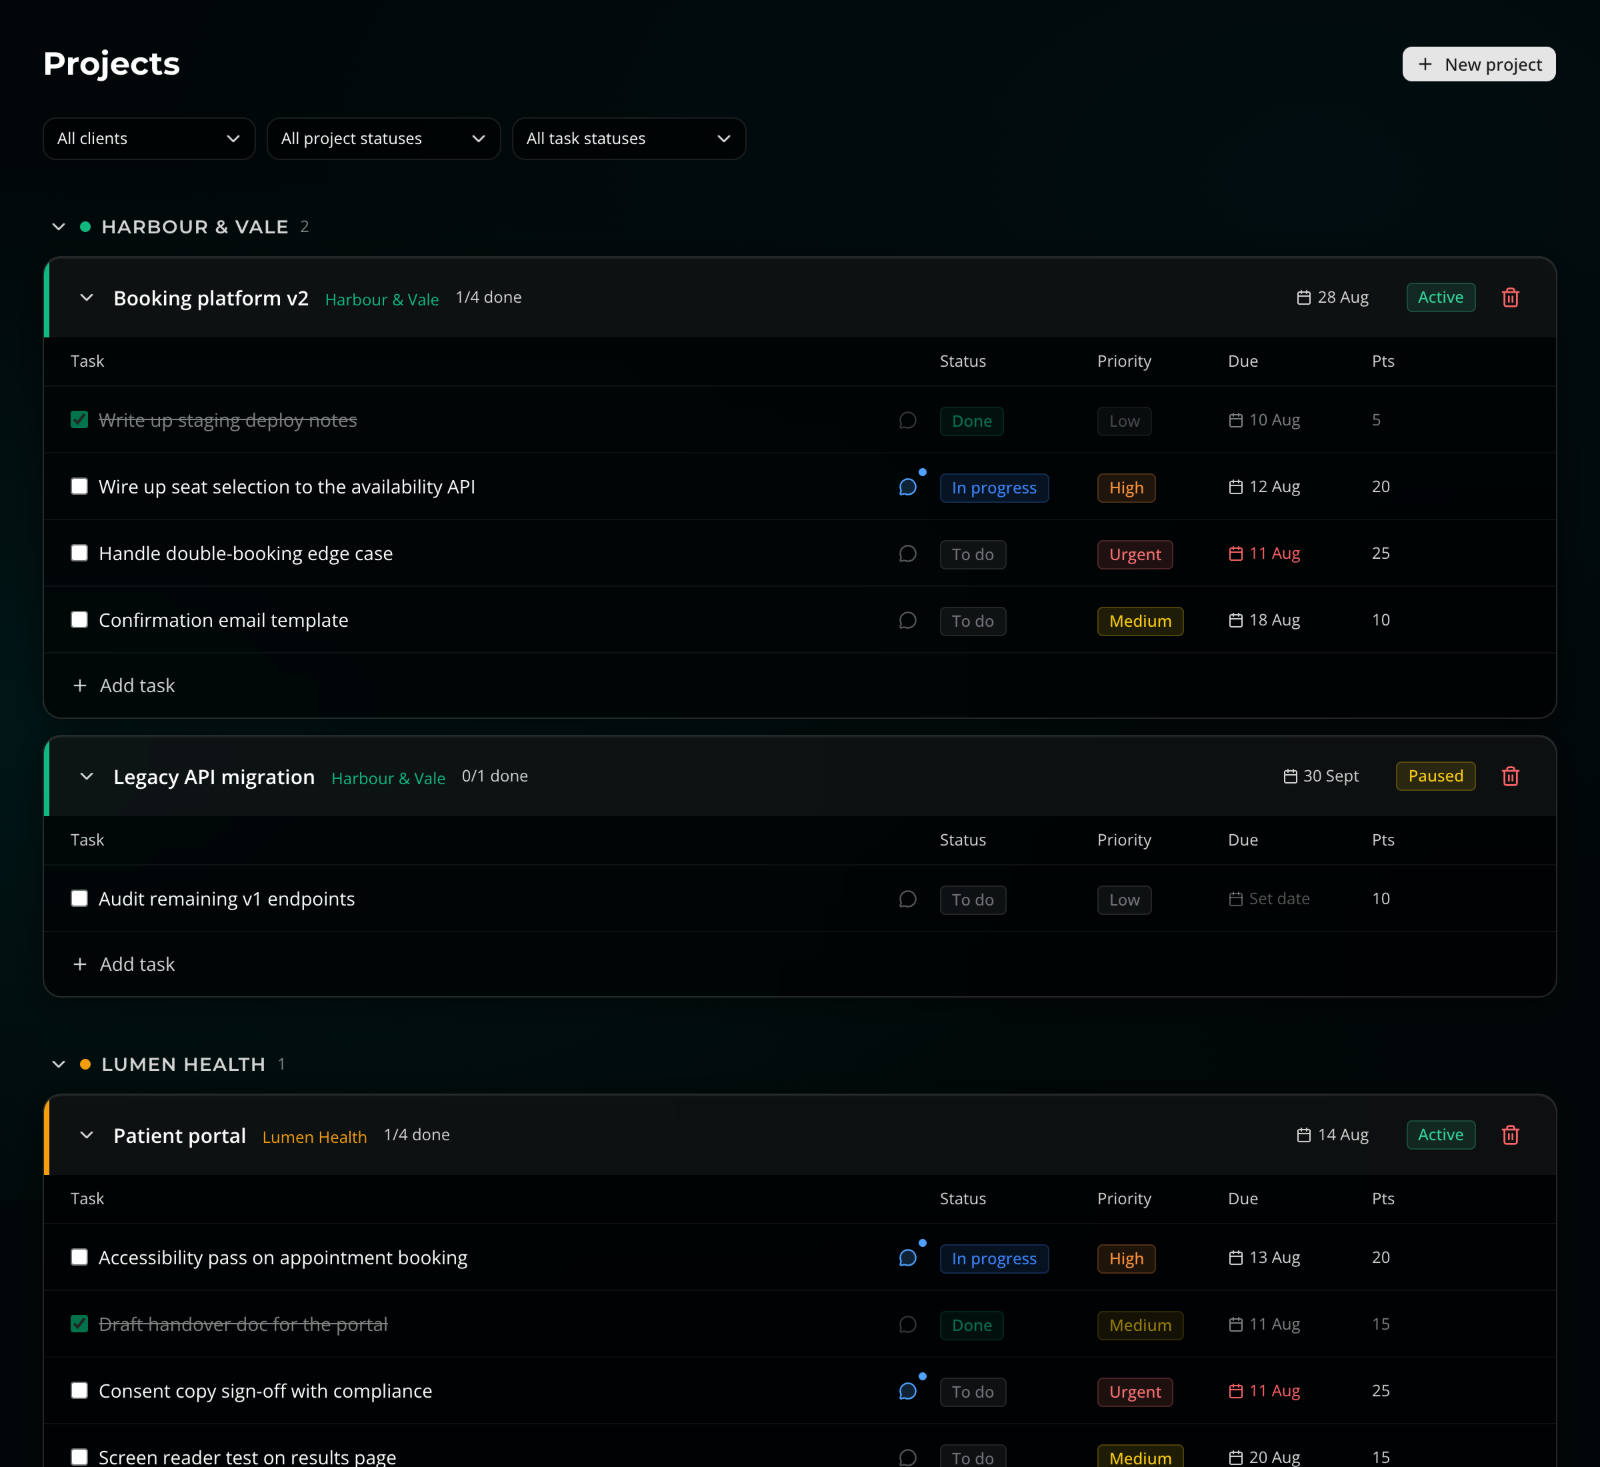Check Screen reader test on results page
This screenshot has height=1467, width=1600.
79,1457
